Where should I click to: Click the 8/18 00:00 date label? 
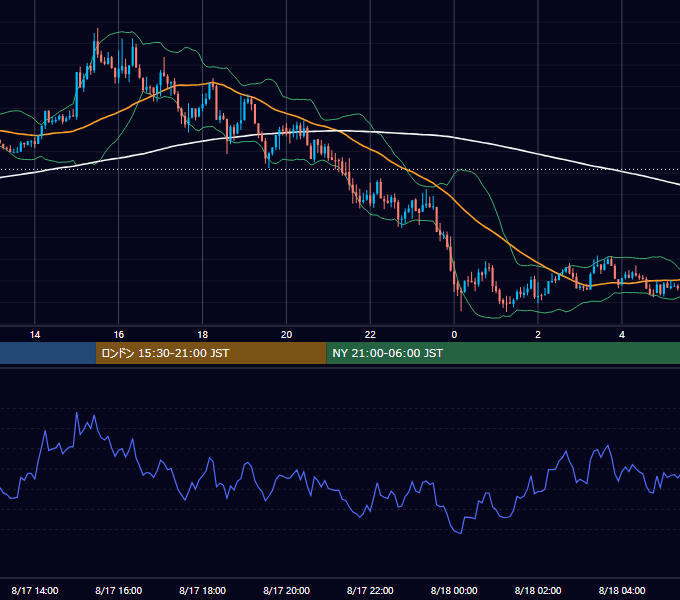pyautogui.click(x=454, y=590)
